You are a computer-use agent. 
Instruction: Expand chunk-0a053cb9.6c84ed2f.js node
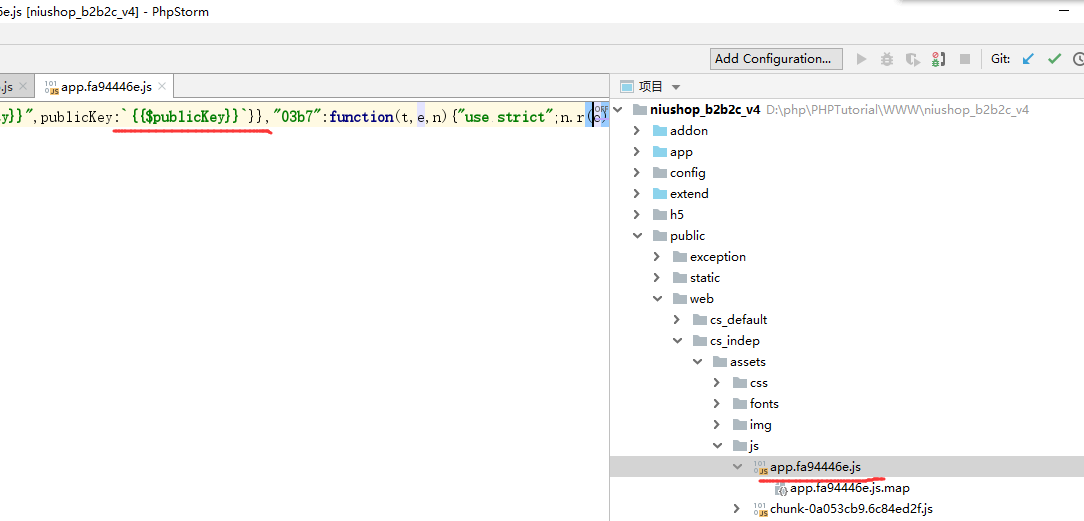click(x=737, y=509)
